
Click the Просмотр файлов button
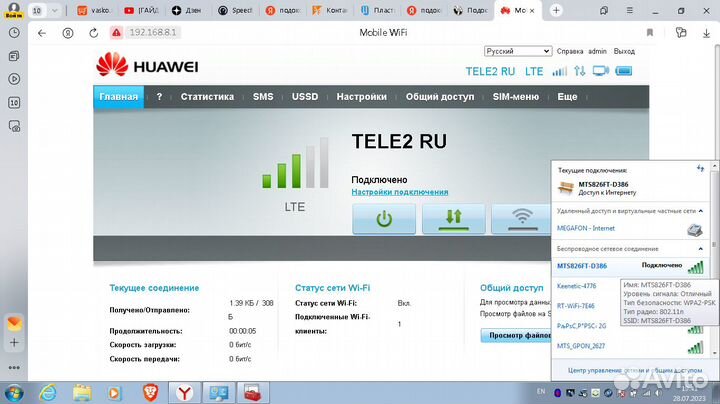pos(516,336)
